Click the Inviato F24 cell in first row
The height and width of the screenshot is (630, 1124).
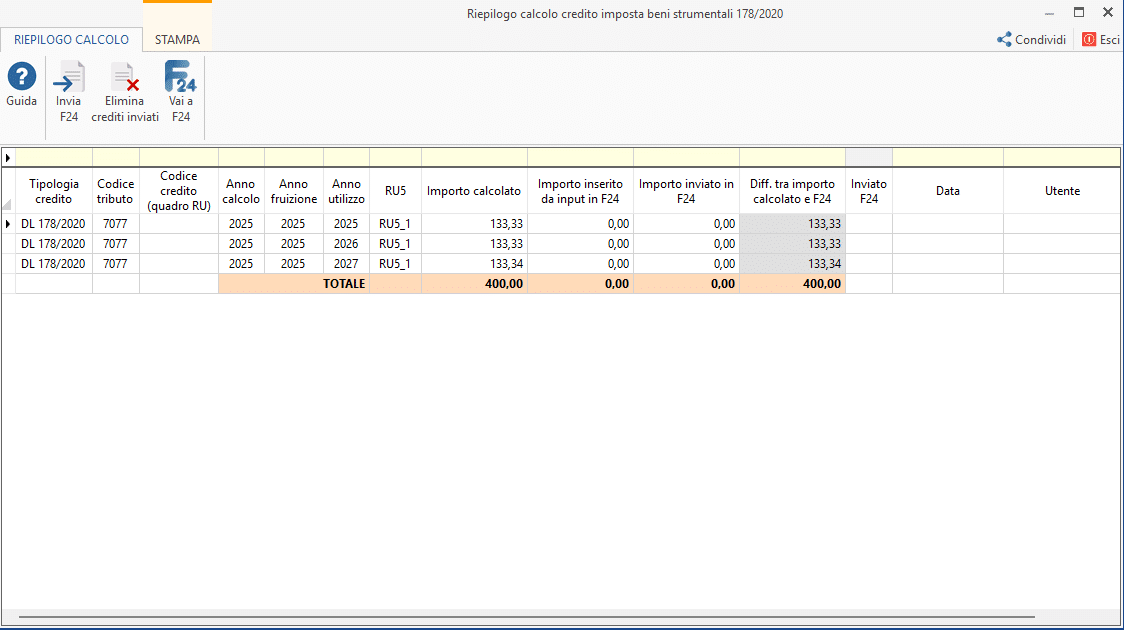868,224
